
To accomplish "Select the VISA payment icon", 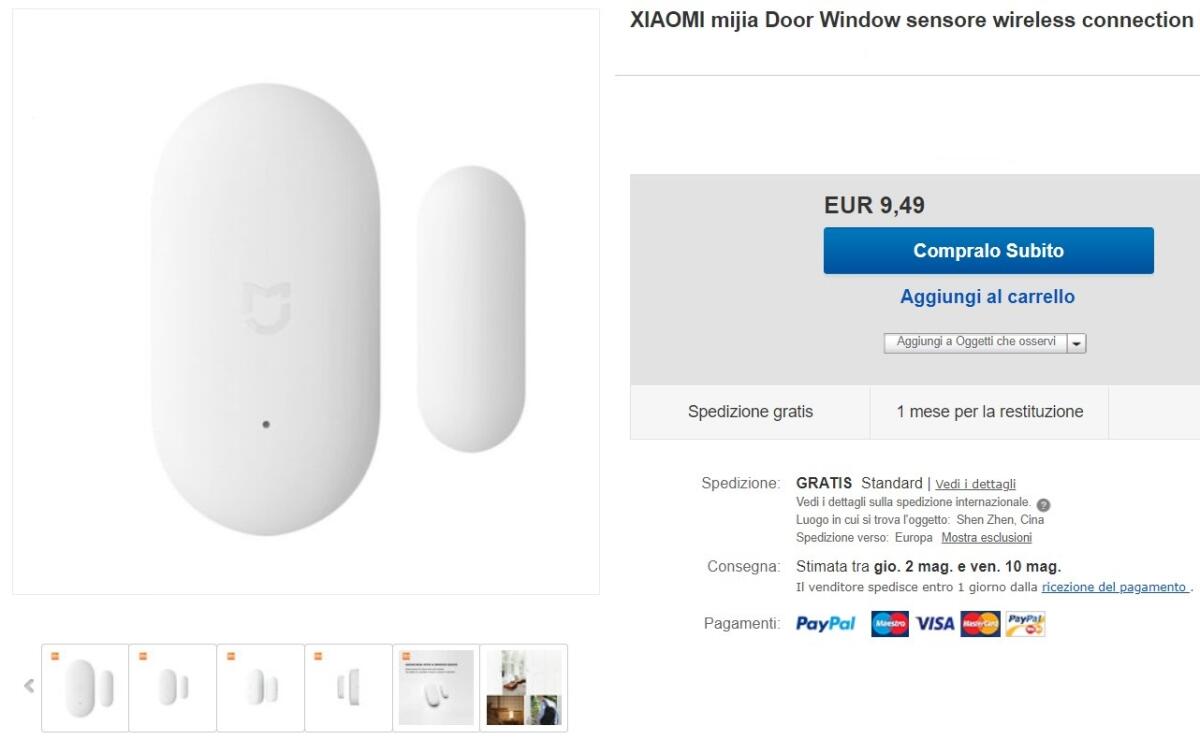I will click(935, 623).
